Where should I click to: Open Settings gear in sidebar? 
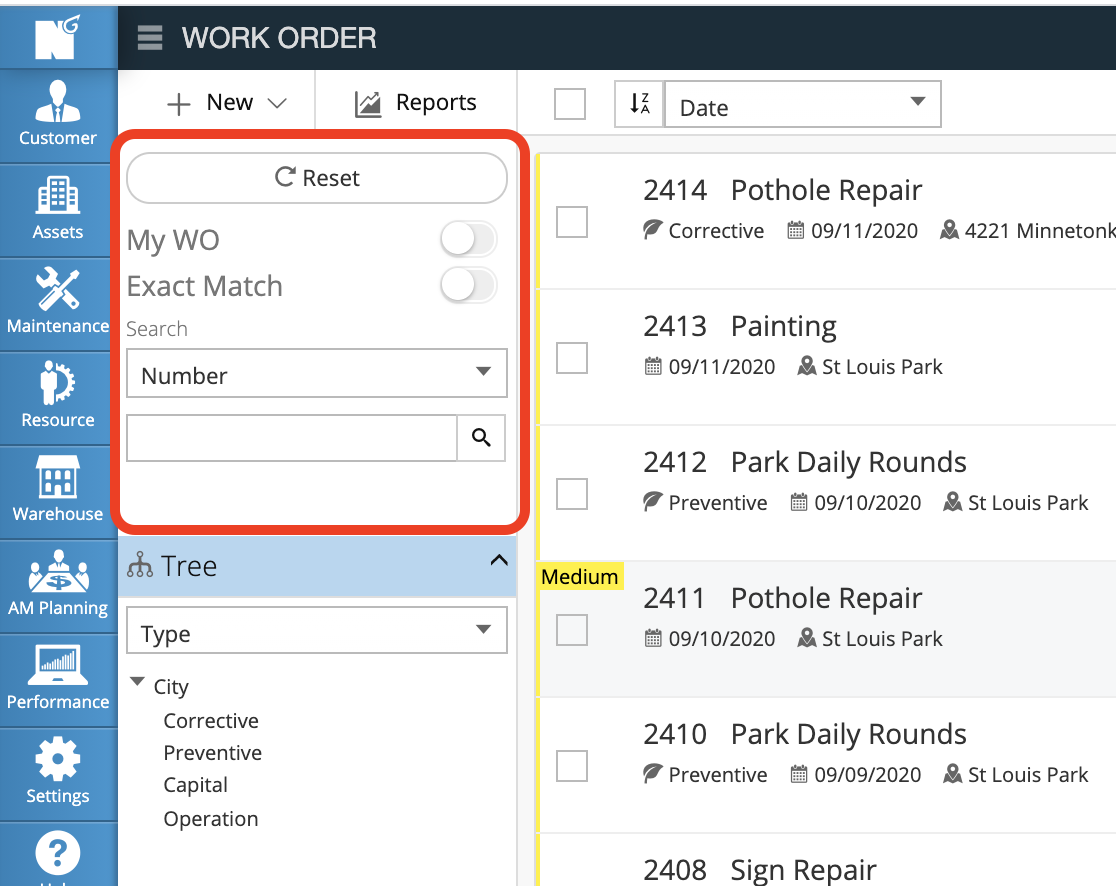(x=58, y=771)
